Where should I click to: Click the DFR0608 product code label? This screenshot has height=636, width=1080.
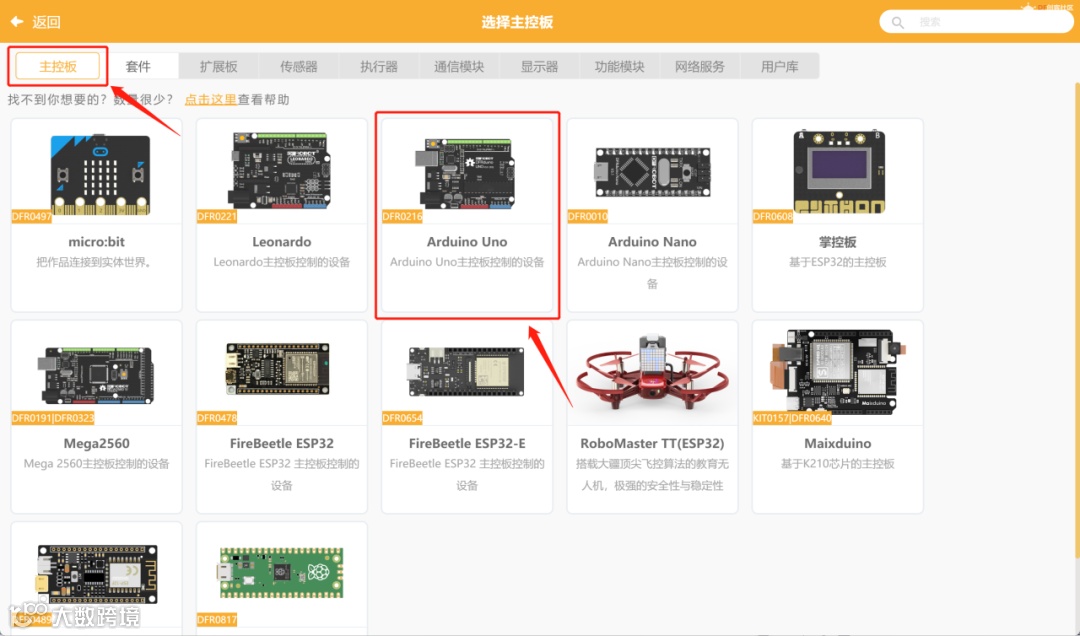coord(773,216)
